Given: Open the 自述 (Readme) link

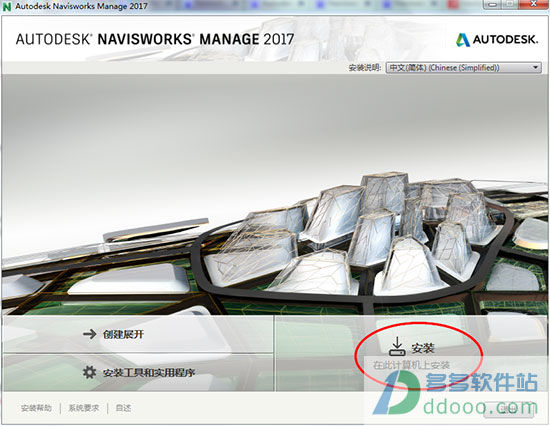Looking at the screenshot, I should 123,408.
